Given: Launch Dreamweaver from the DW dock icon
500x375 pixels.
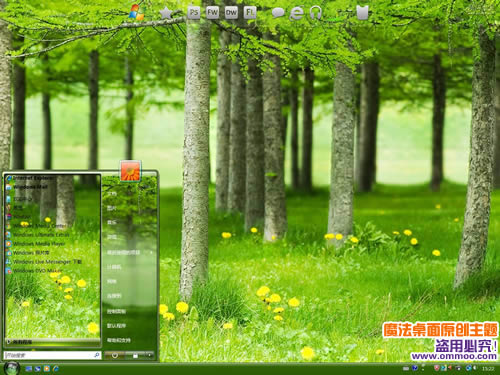Looking at the screenshot, I should (x=231, y=13).
